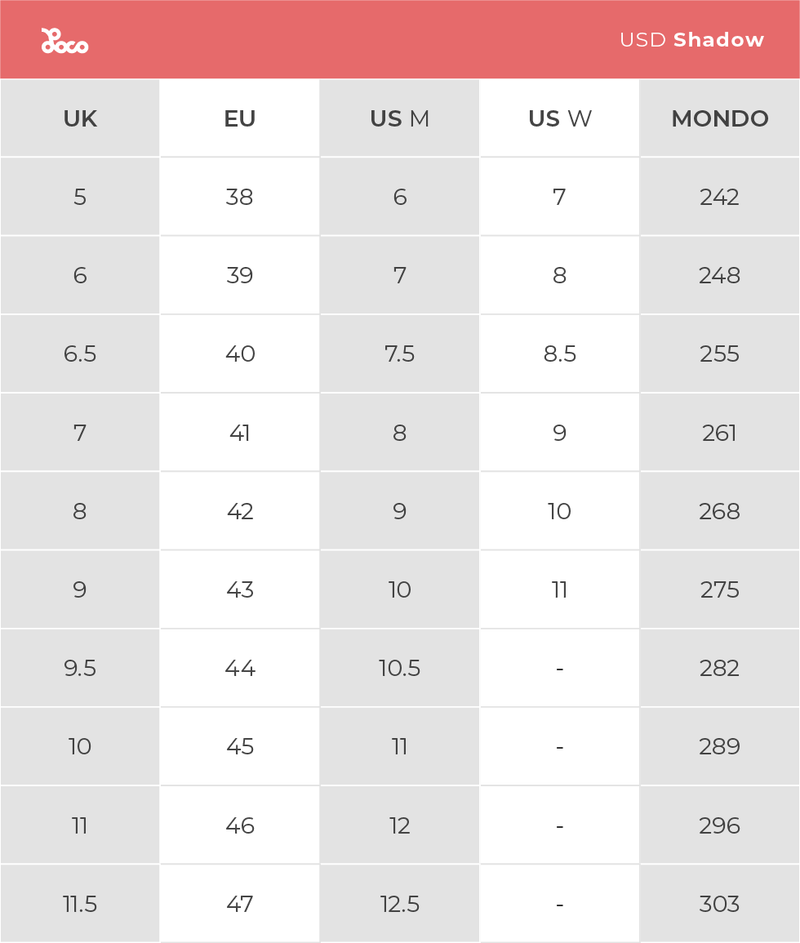800x943 pixels.
Task: Select the MONDO column header
Action: point(720,118)
